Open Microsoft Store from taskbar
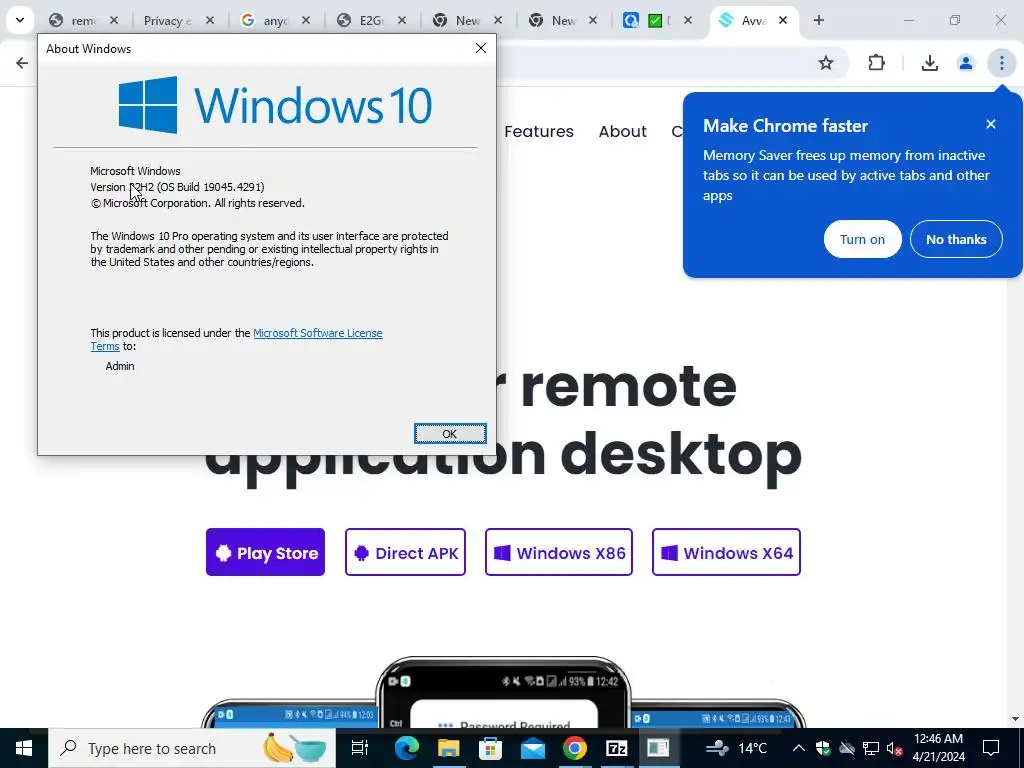This screenshot has width=1024, height=768. [x=490, y=748]
